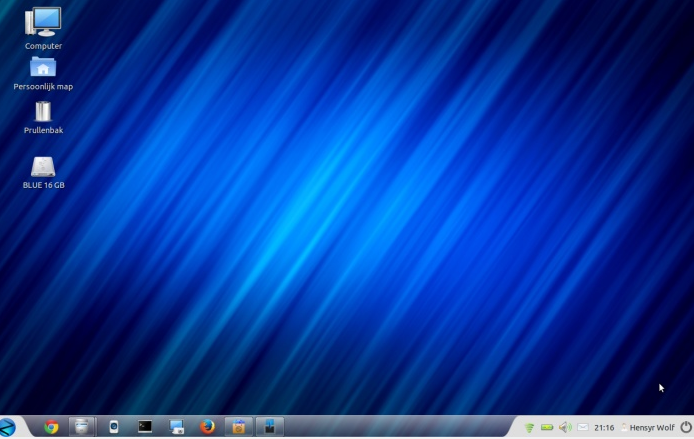694x439 pixels.
Task: Click the 21:16 clock
Action: point(604,427)
